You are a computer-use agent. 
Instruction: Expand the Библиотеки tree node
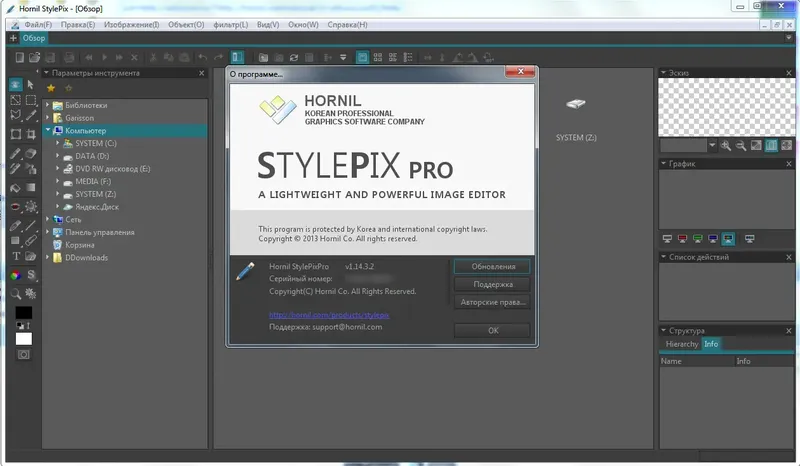(47, 105)
